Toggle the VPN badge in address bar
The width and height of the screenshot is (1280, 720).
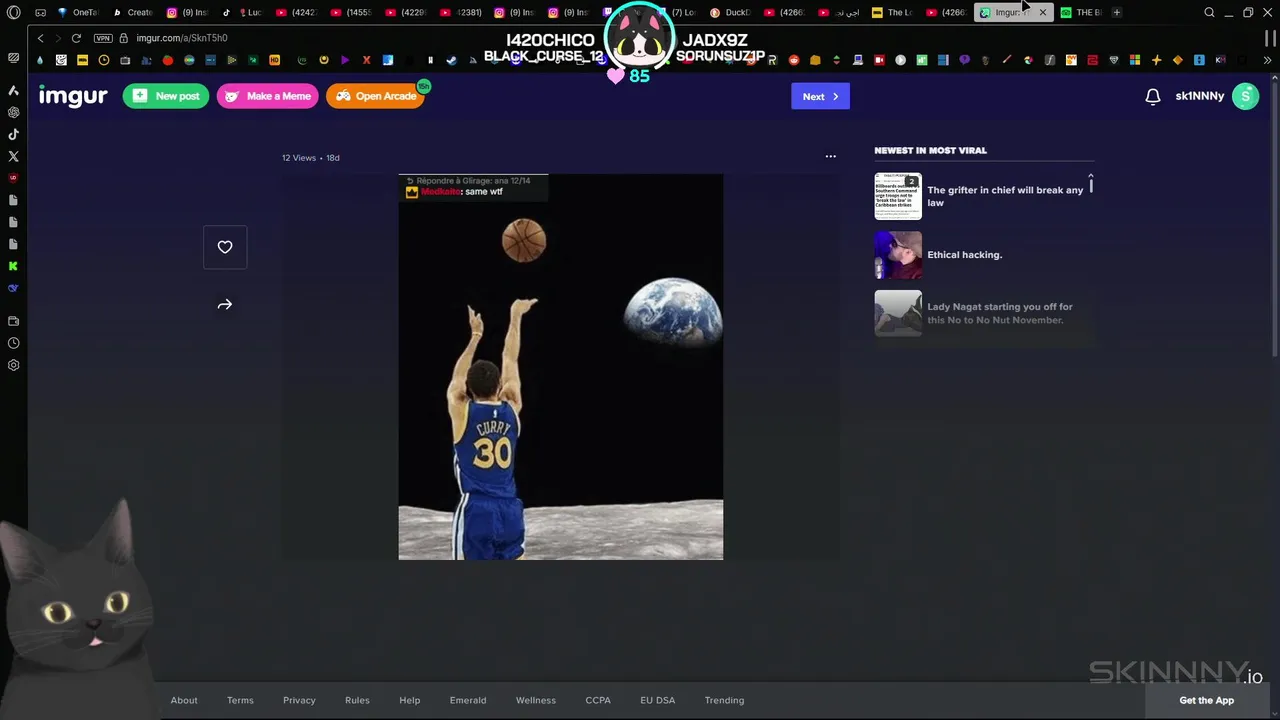click(103, 38)
